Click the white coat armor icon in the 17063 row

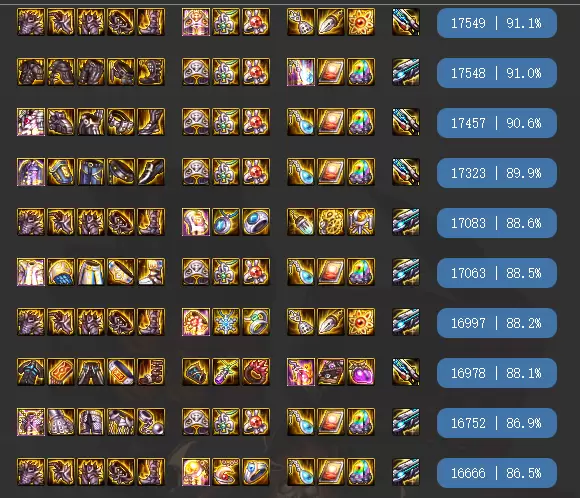(x=31, y=272)
